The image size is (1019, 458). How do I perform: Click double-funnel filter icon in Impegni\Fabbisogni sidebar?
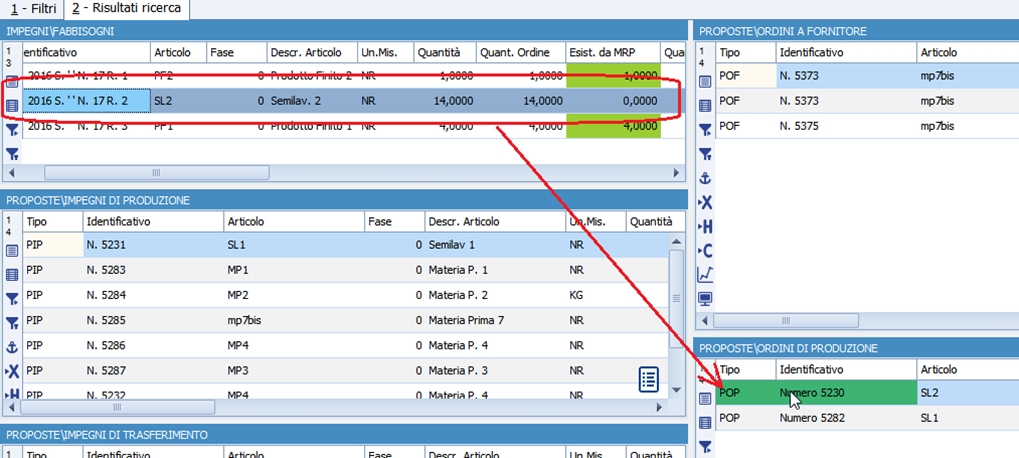pyautogui.click(x=12, y=154)
